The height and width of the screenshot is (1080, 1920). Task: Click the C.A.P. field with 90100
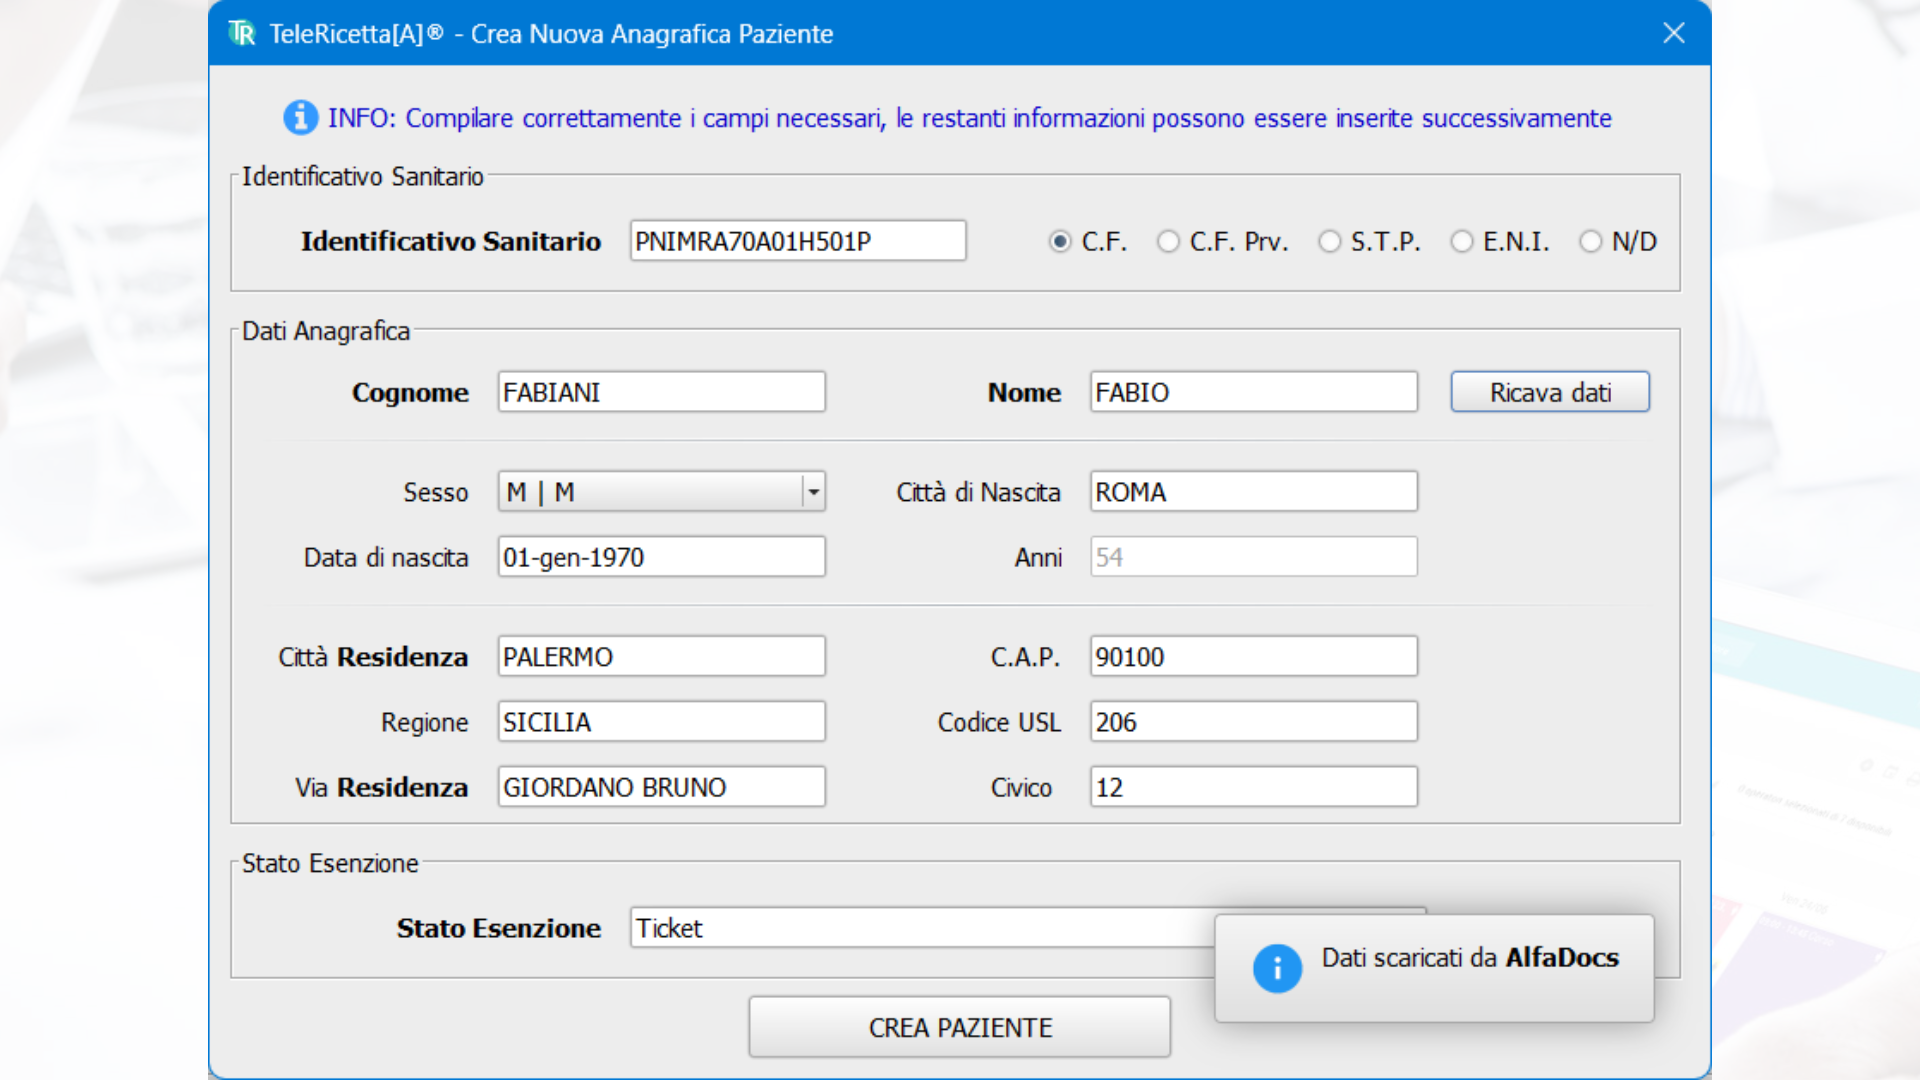[x=1254, y=657]
